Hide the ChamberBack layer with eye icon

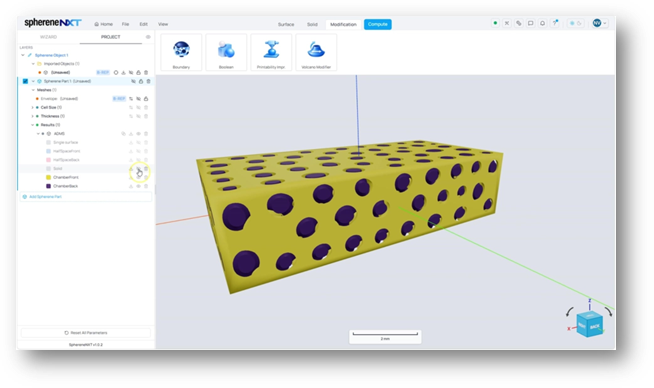tap(138, 186)
